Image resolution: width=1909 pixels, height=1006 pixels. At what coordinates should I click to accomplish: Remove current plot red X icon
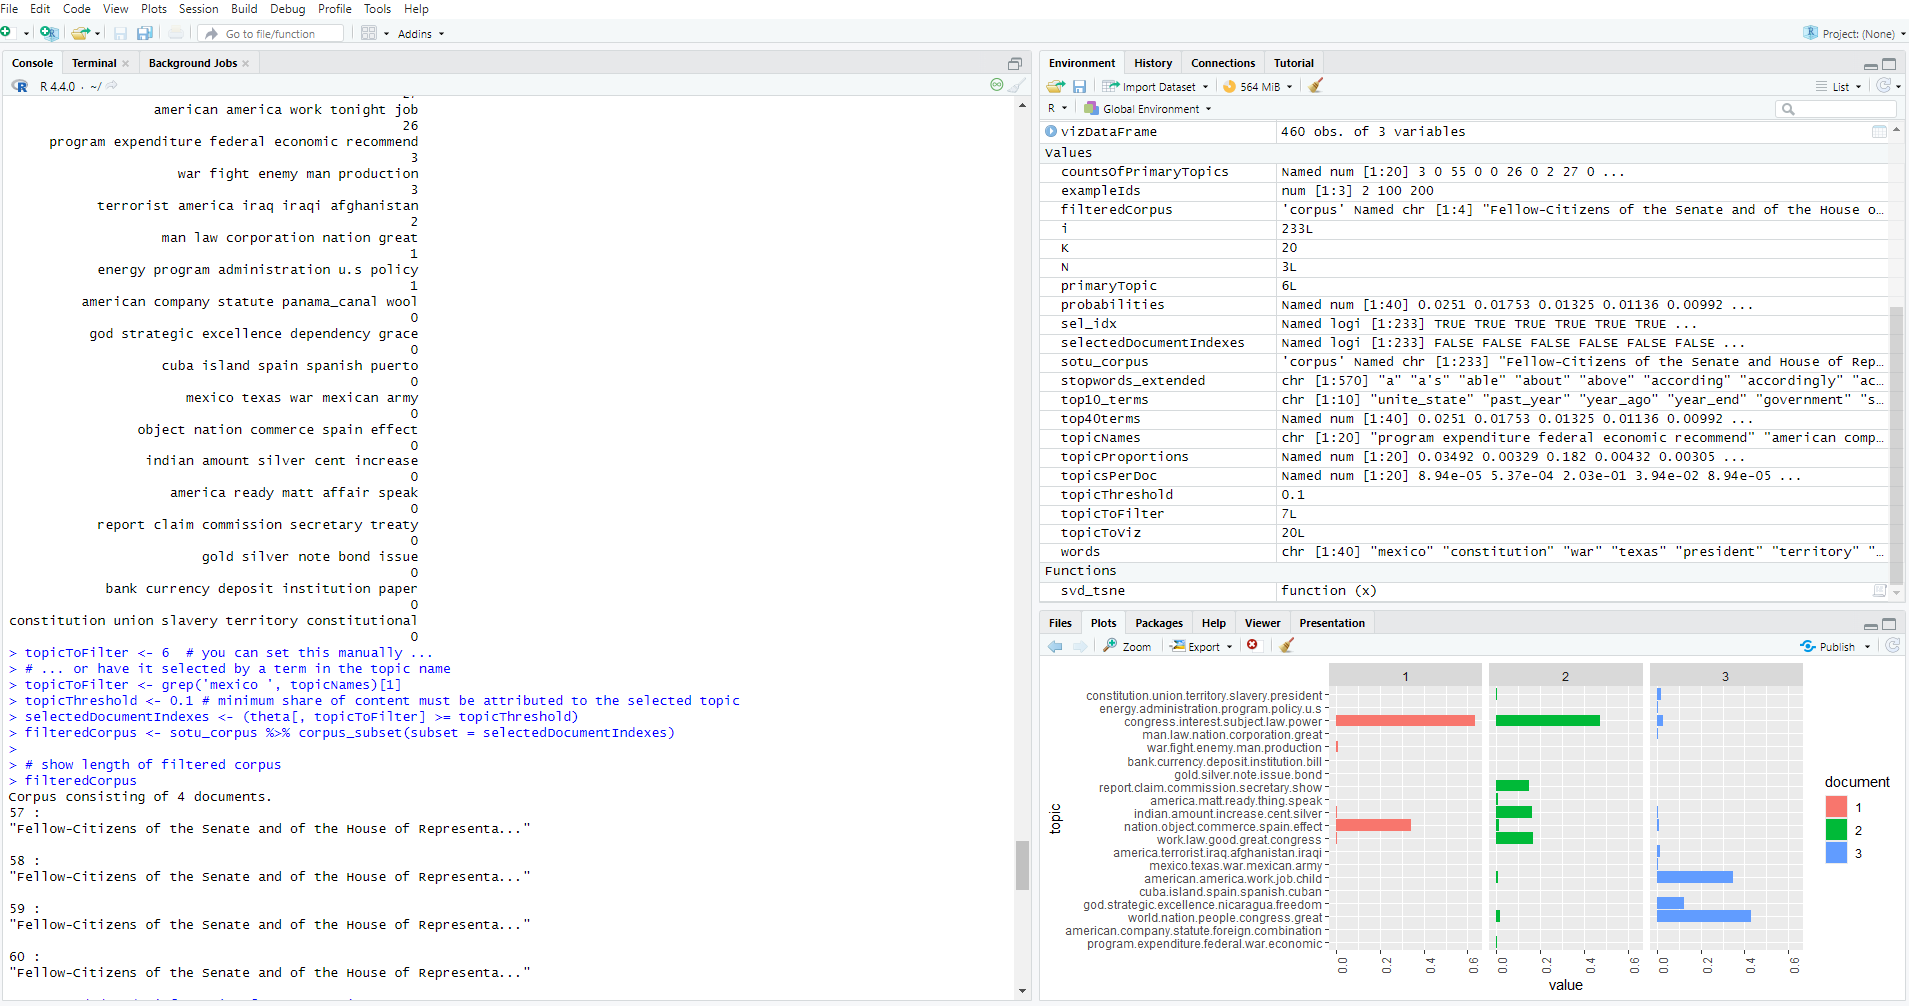coord(1252,645)
